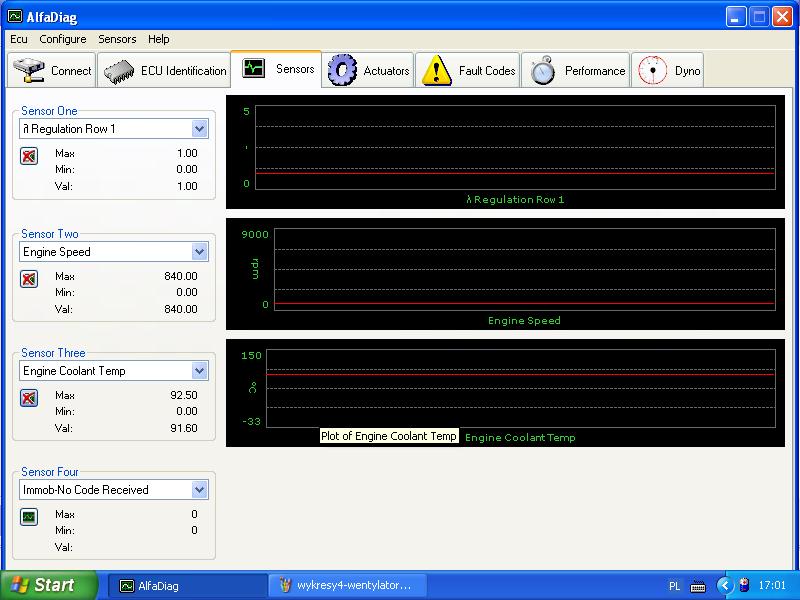Viewport: 800px width, 600px height.
Task: Click the Sensors waveform monitor icon
Action: (254, 68)
